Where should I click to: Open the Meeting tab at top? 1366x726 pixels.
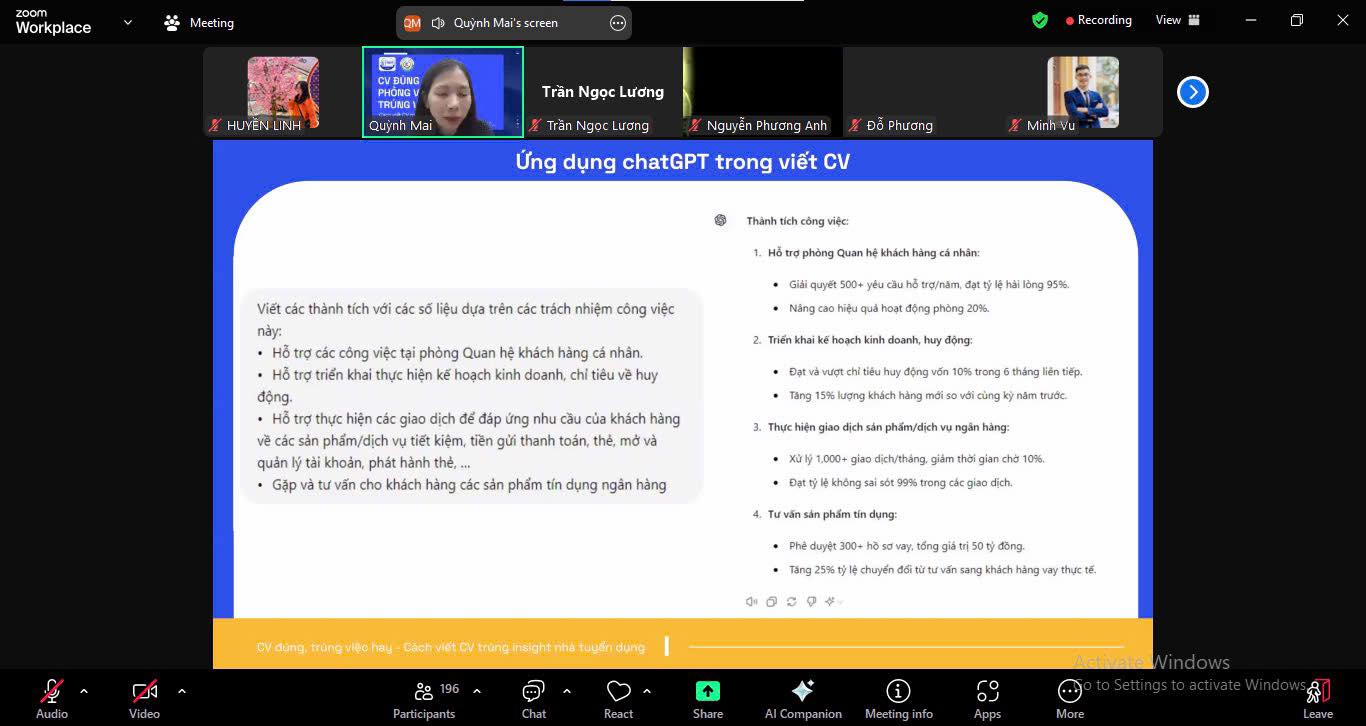click(x=199, y=22)
